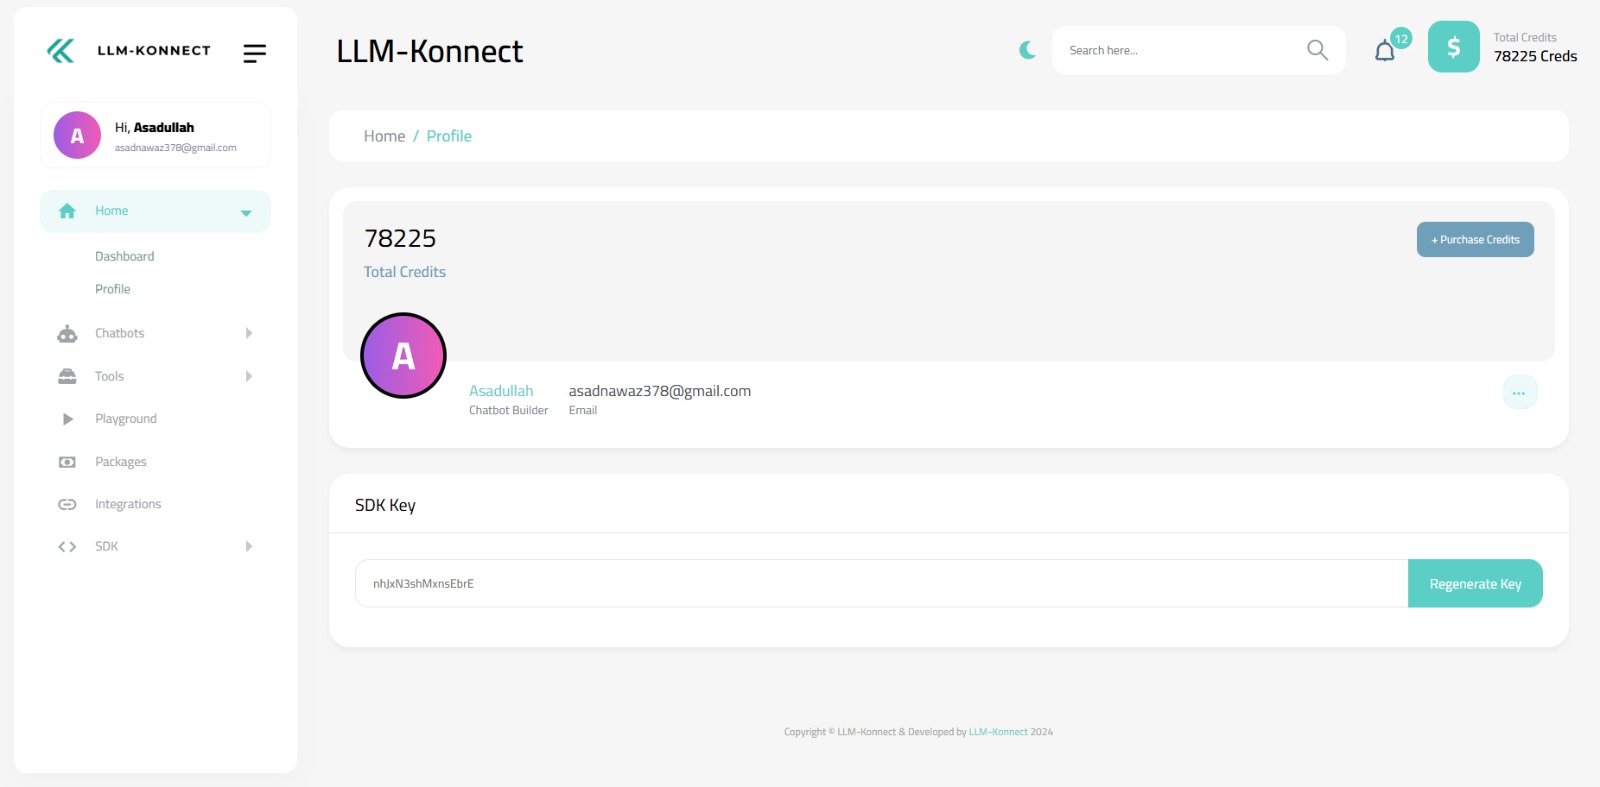
Task: Open Packages from the sidebar
Action: point(121,462)
